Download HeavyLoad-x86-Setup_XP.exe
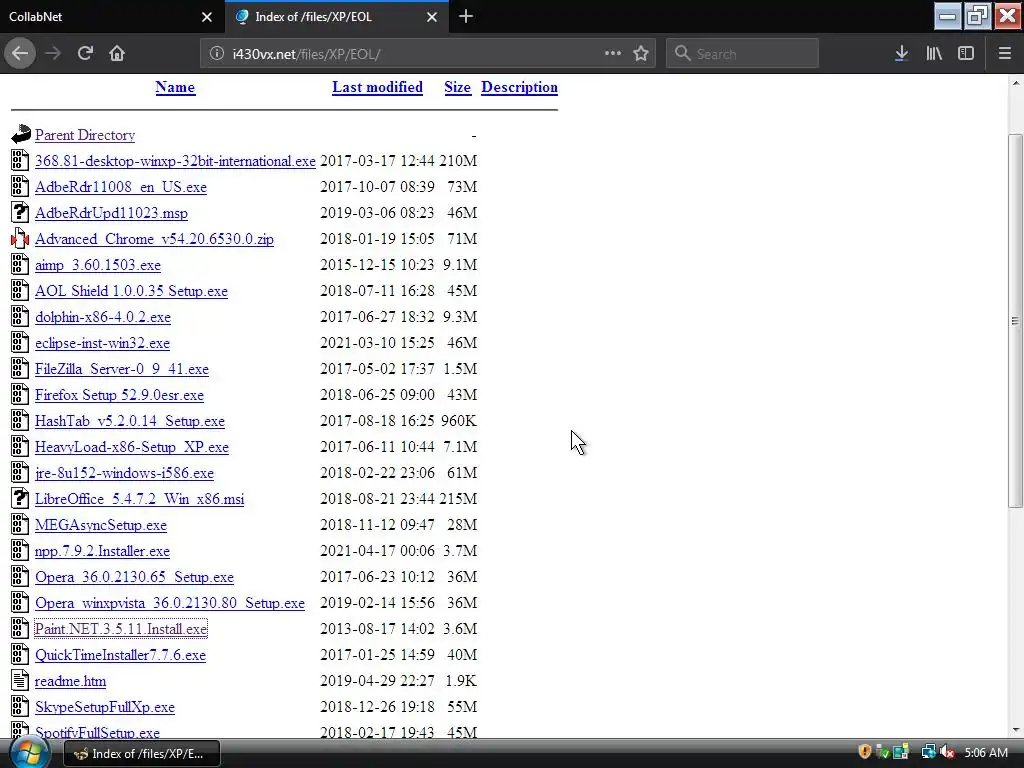This screenshot has height=768, width=1024. (132, 447)
